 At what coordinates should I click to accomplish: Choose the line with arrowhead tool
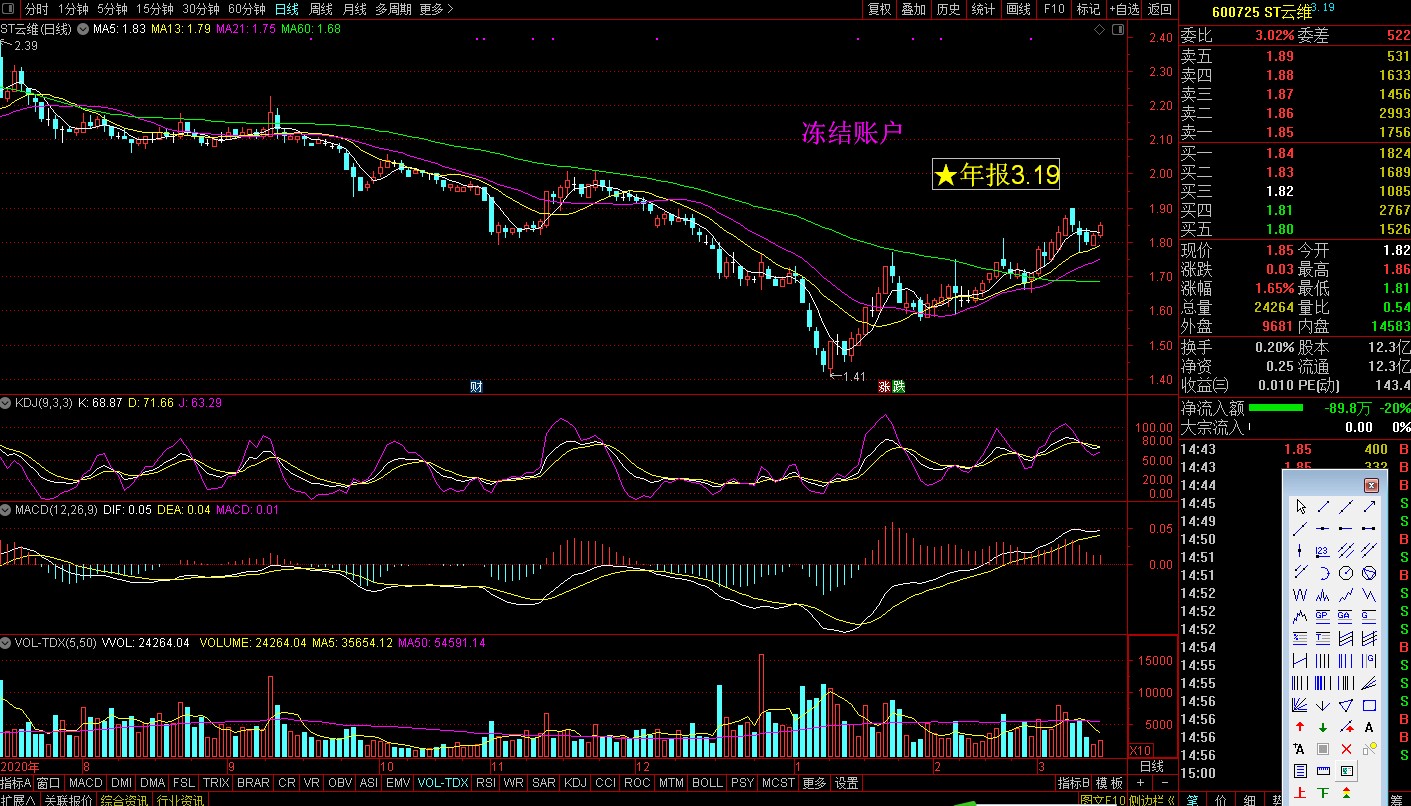click(x=1369, y=507)
